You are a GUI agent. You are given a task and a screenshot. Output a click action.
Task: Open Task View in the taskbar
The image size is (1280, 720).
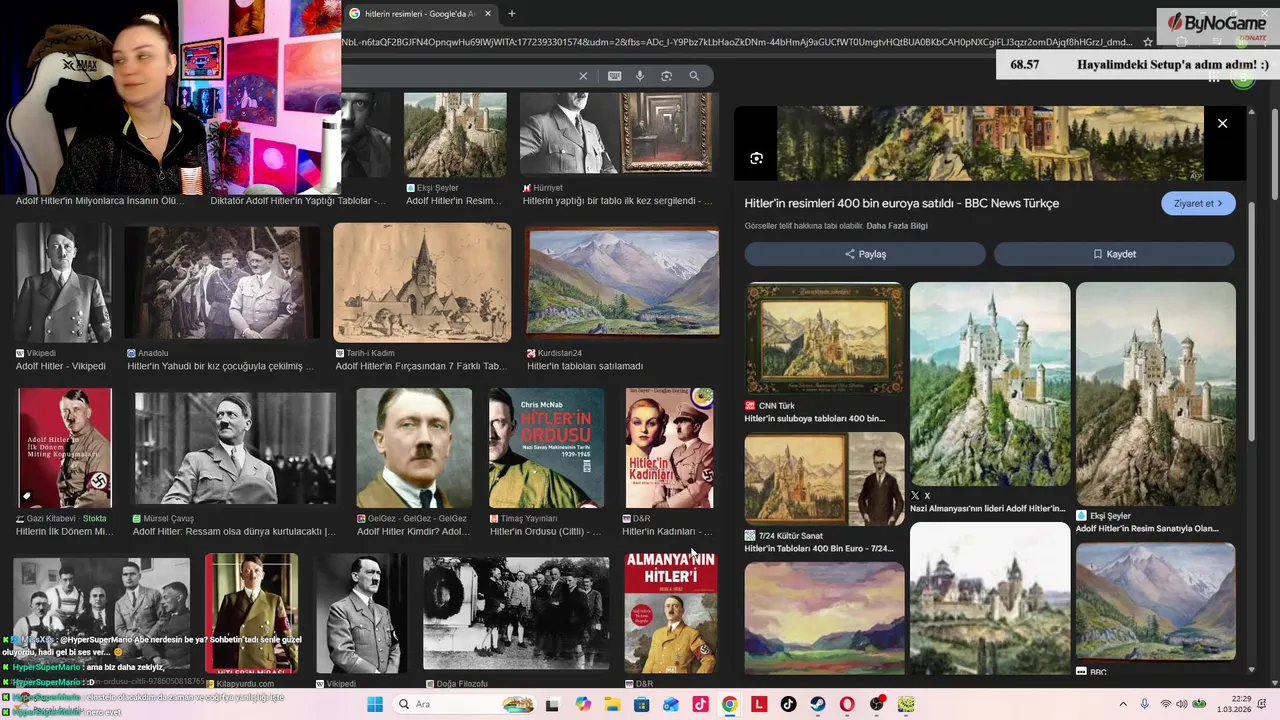tap(552, 704)
